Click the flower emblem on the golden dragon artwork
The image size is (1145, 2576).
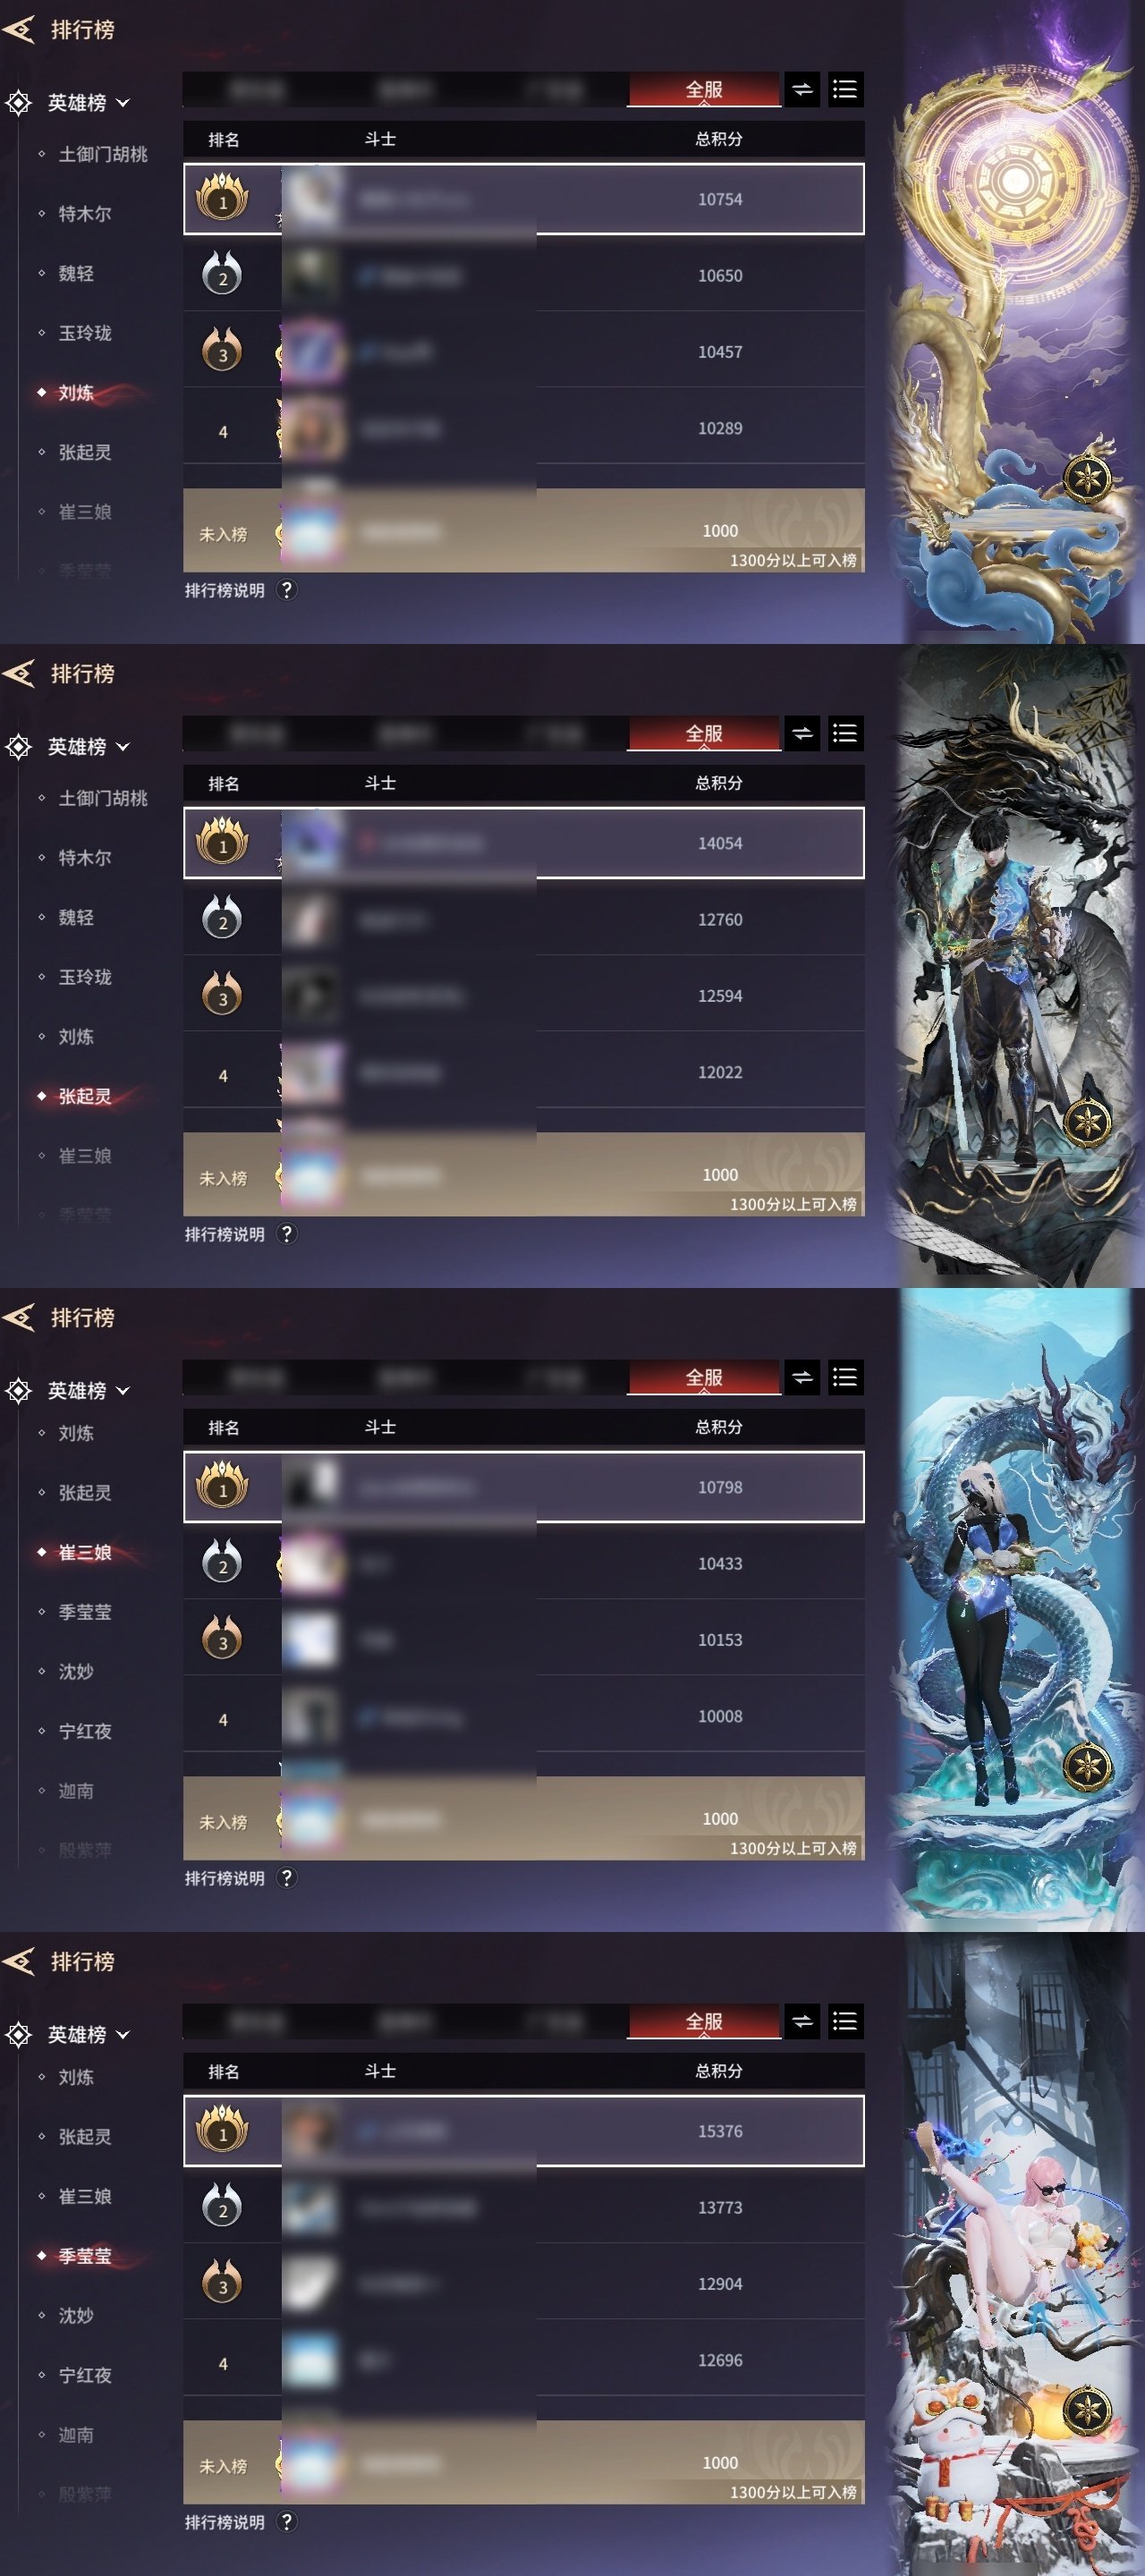point(1087,478)
